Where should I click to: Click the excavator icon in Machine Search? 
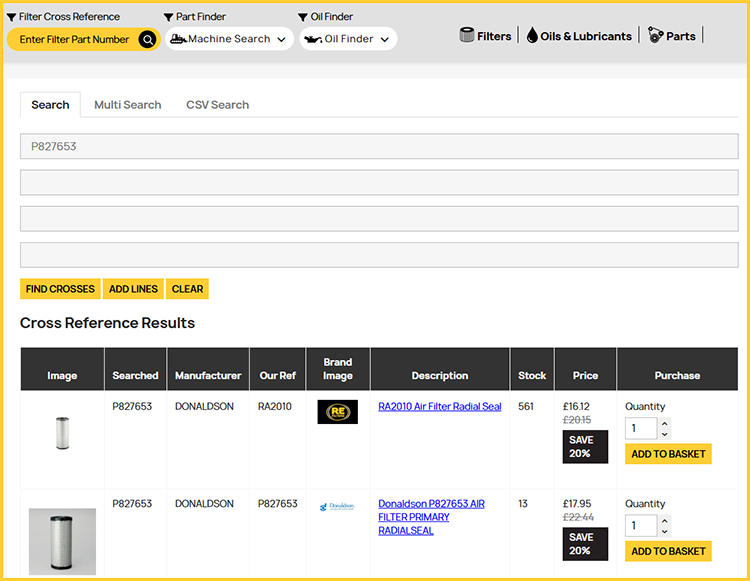[177, 39]
